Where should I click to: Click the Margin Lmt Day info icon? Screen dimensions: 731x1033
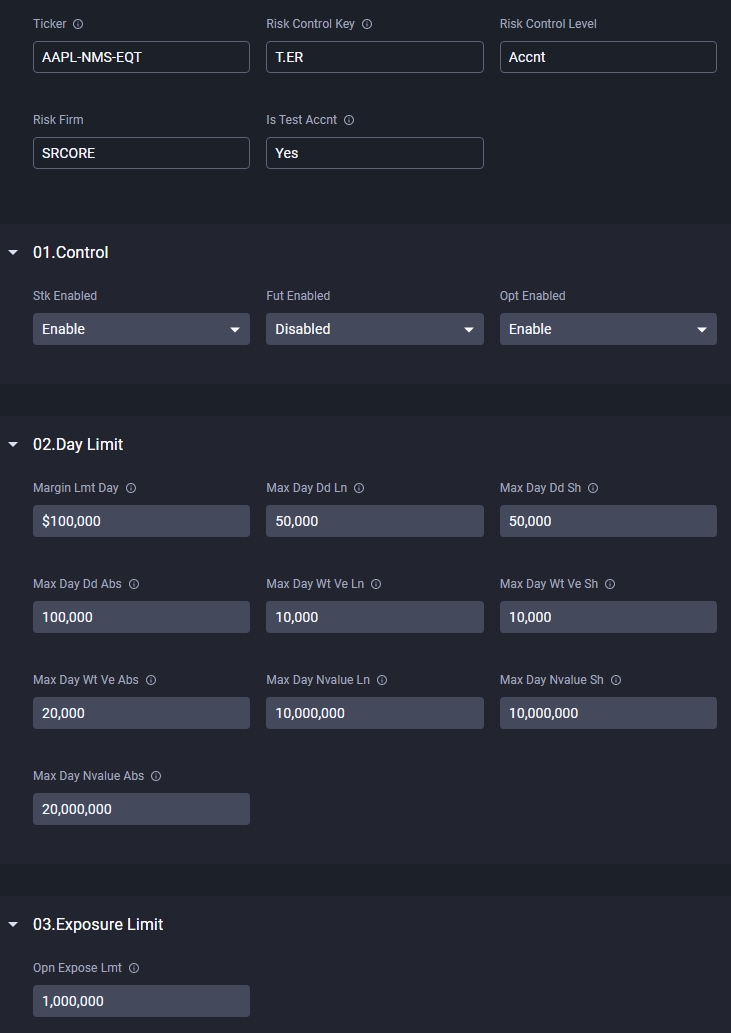tap(131, 488)
